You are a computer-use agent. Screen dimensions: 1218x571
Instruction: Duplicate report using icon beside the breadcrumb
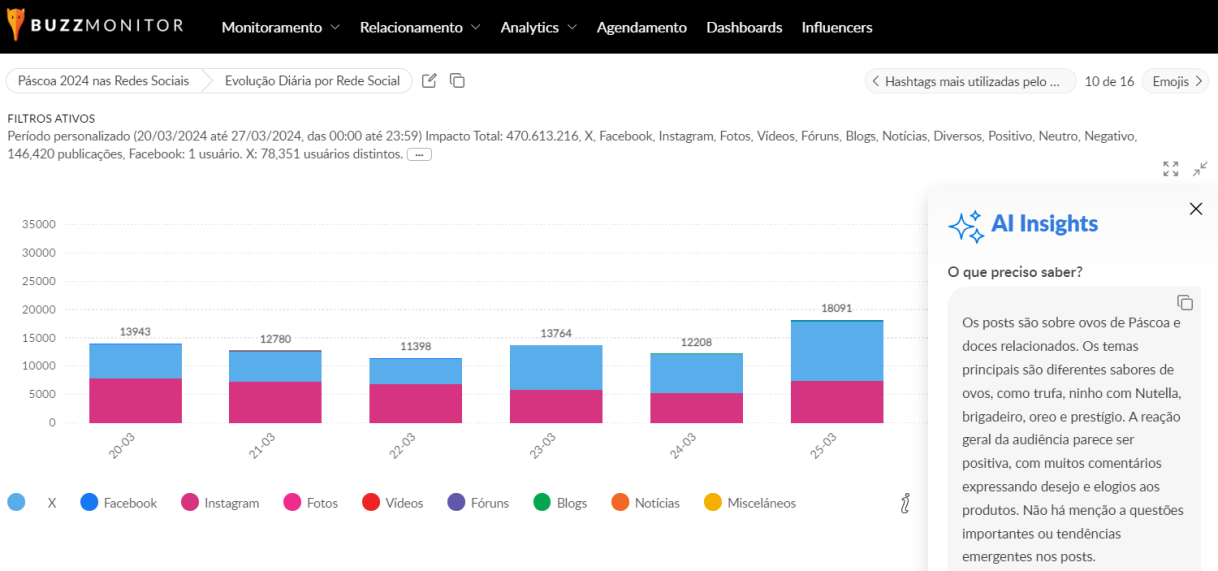coord(457,81)
